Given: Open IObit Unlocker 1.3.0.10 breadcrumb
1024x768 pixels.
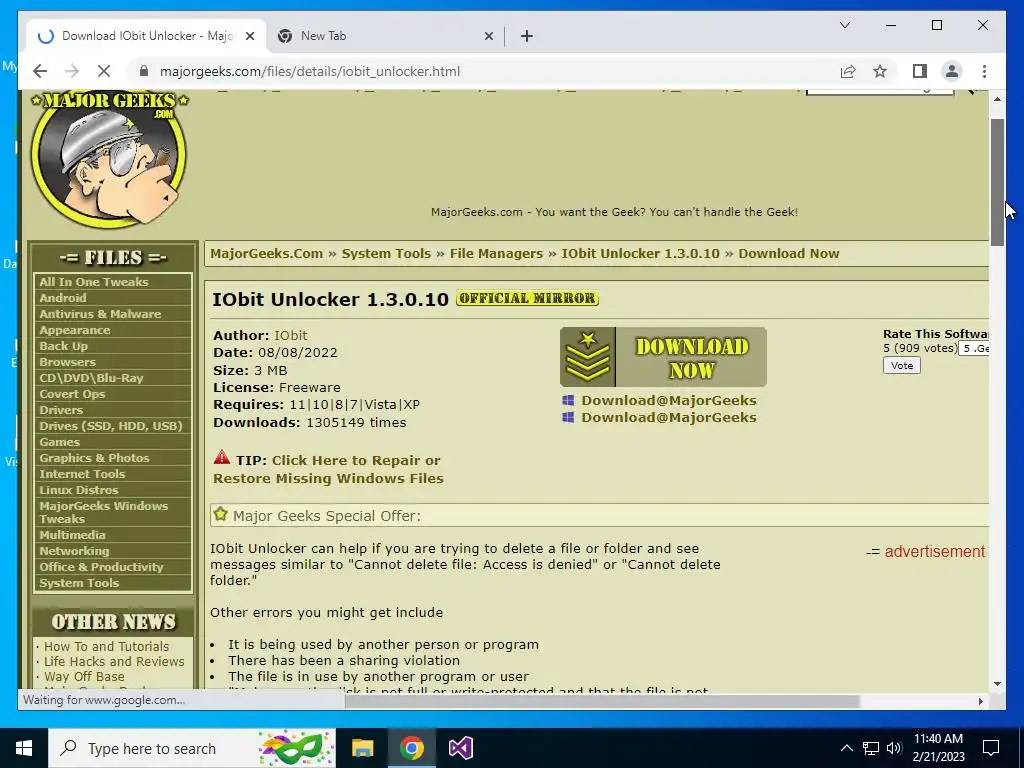Looking at the screenshot, I should pyautogui.click(x=641, y=253).
